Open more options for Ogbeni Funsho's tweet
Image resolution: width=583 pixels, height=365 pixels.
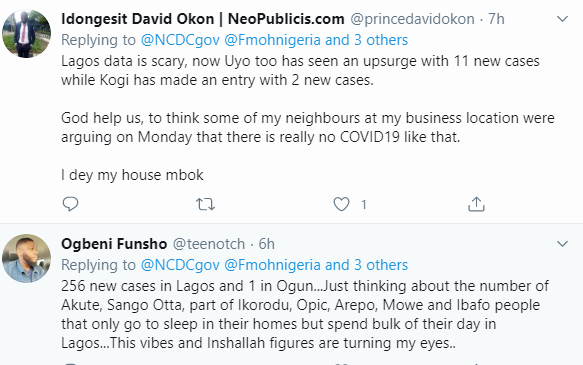pyautogui.click(x=562, y=244)
